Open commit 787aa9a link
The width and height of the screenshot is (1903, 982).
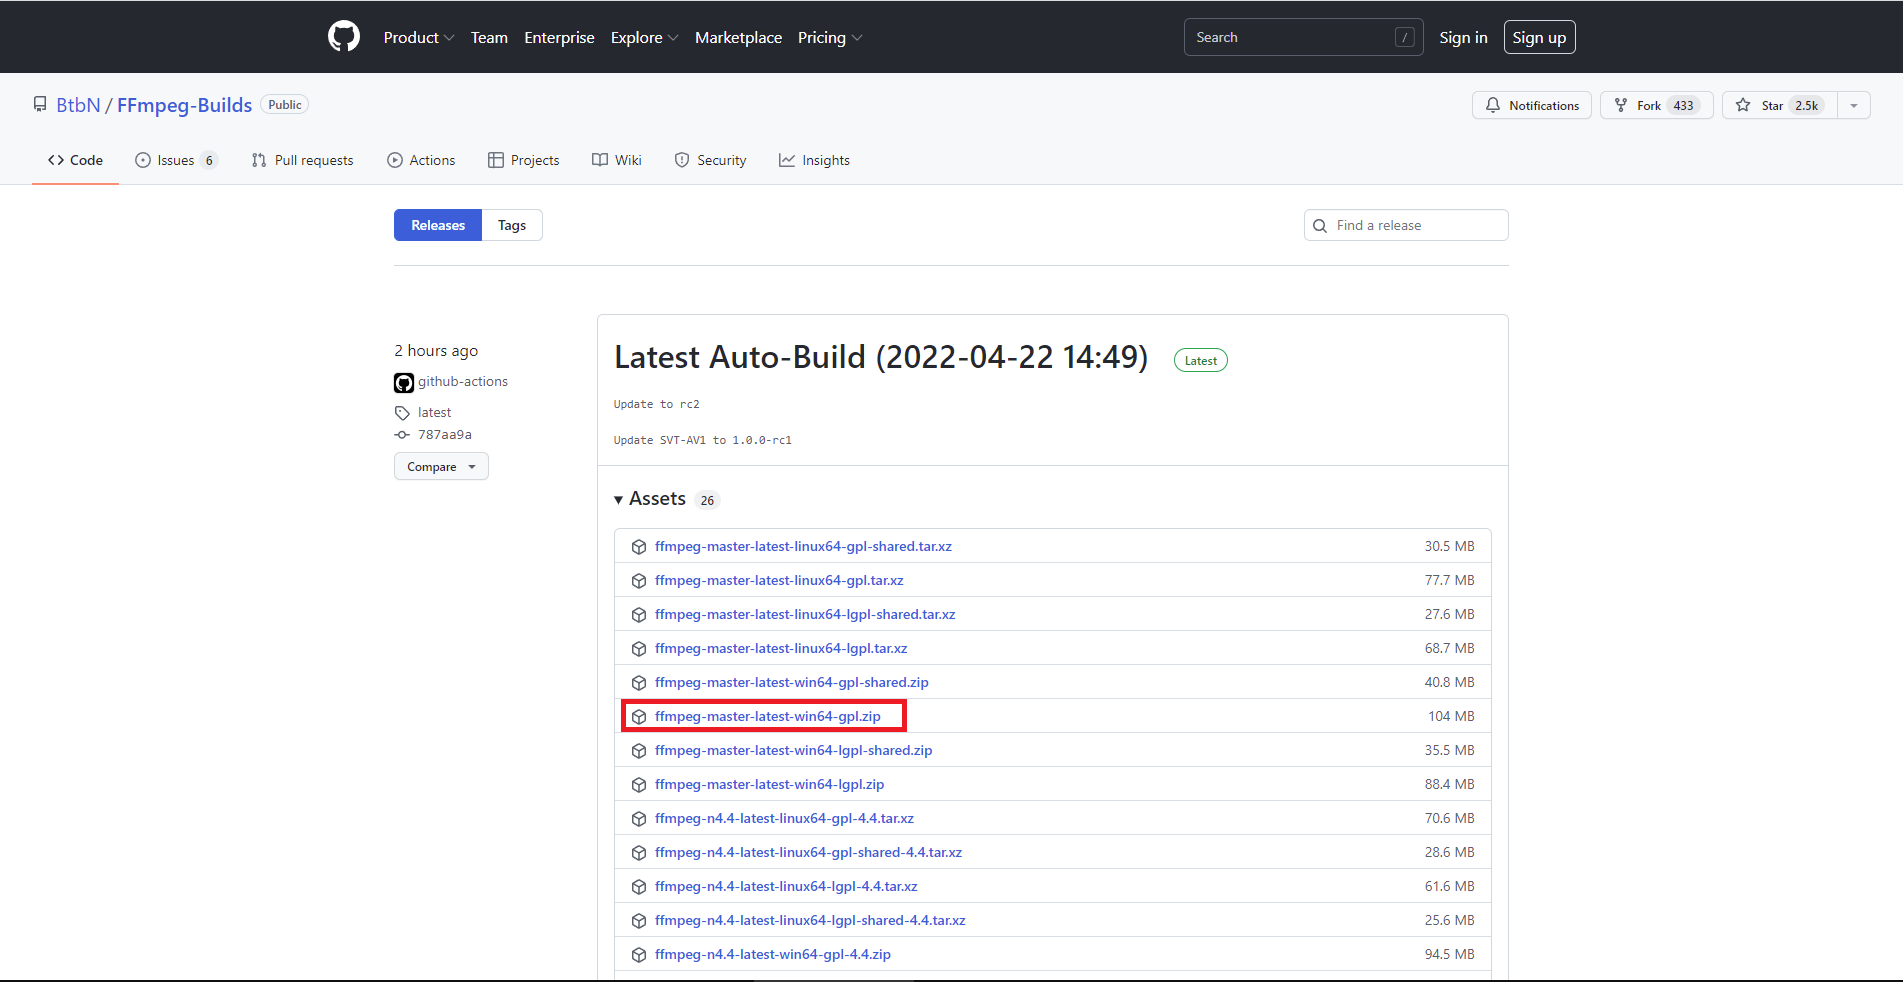(445, 435)
